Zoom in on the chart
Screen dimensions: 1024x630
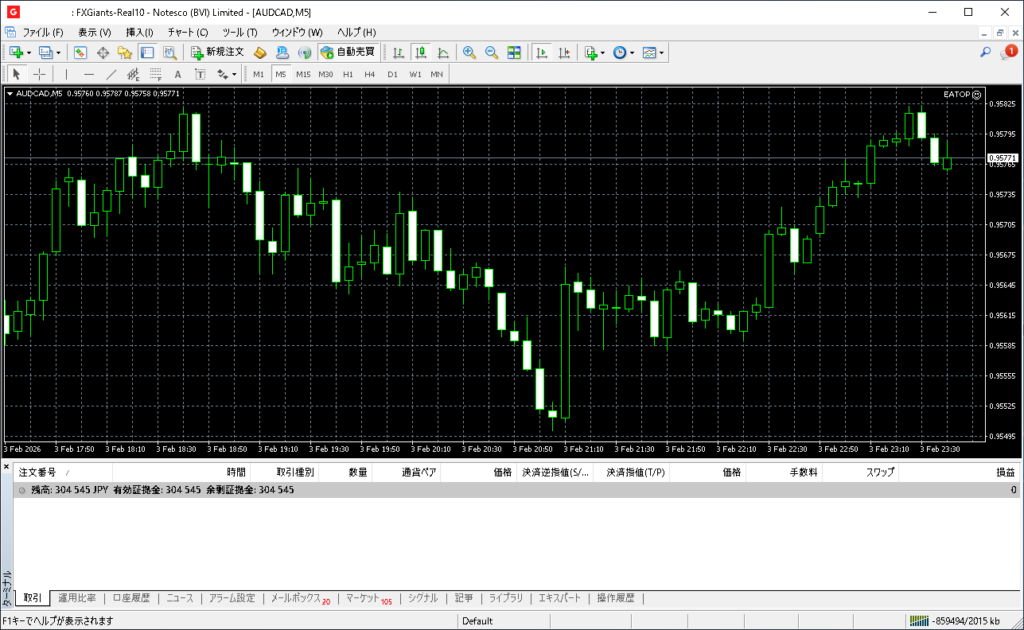(468, 52)
